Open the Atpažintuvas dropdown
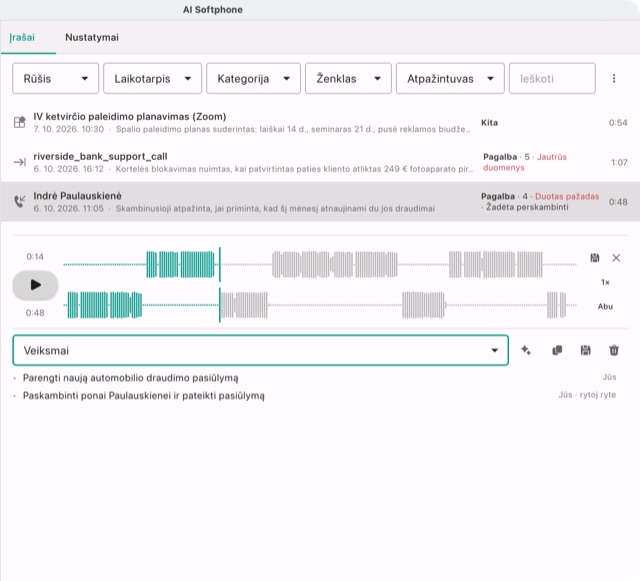The height and width of the screenshot is (581, 640). coord(450,78)
